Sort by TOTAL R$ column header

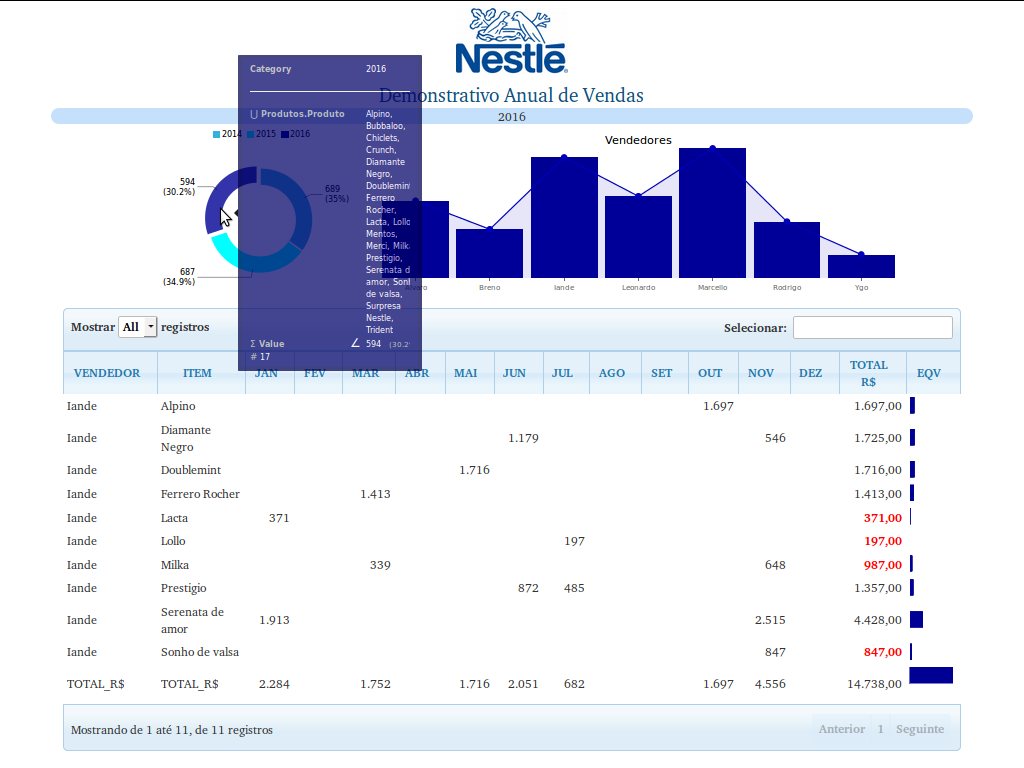click(x=872, y=373)
